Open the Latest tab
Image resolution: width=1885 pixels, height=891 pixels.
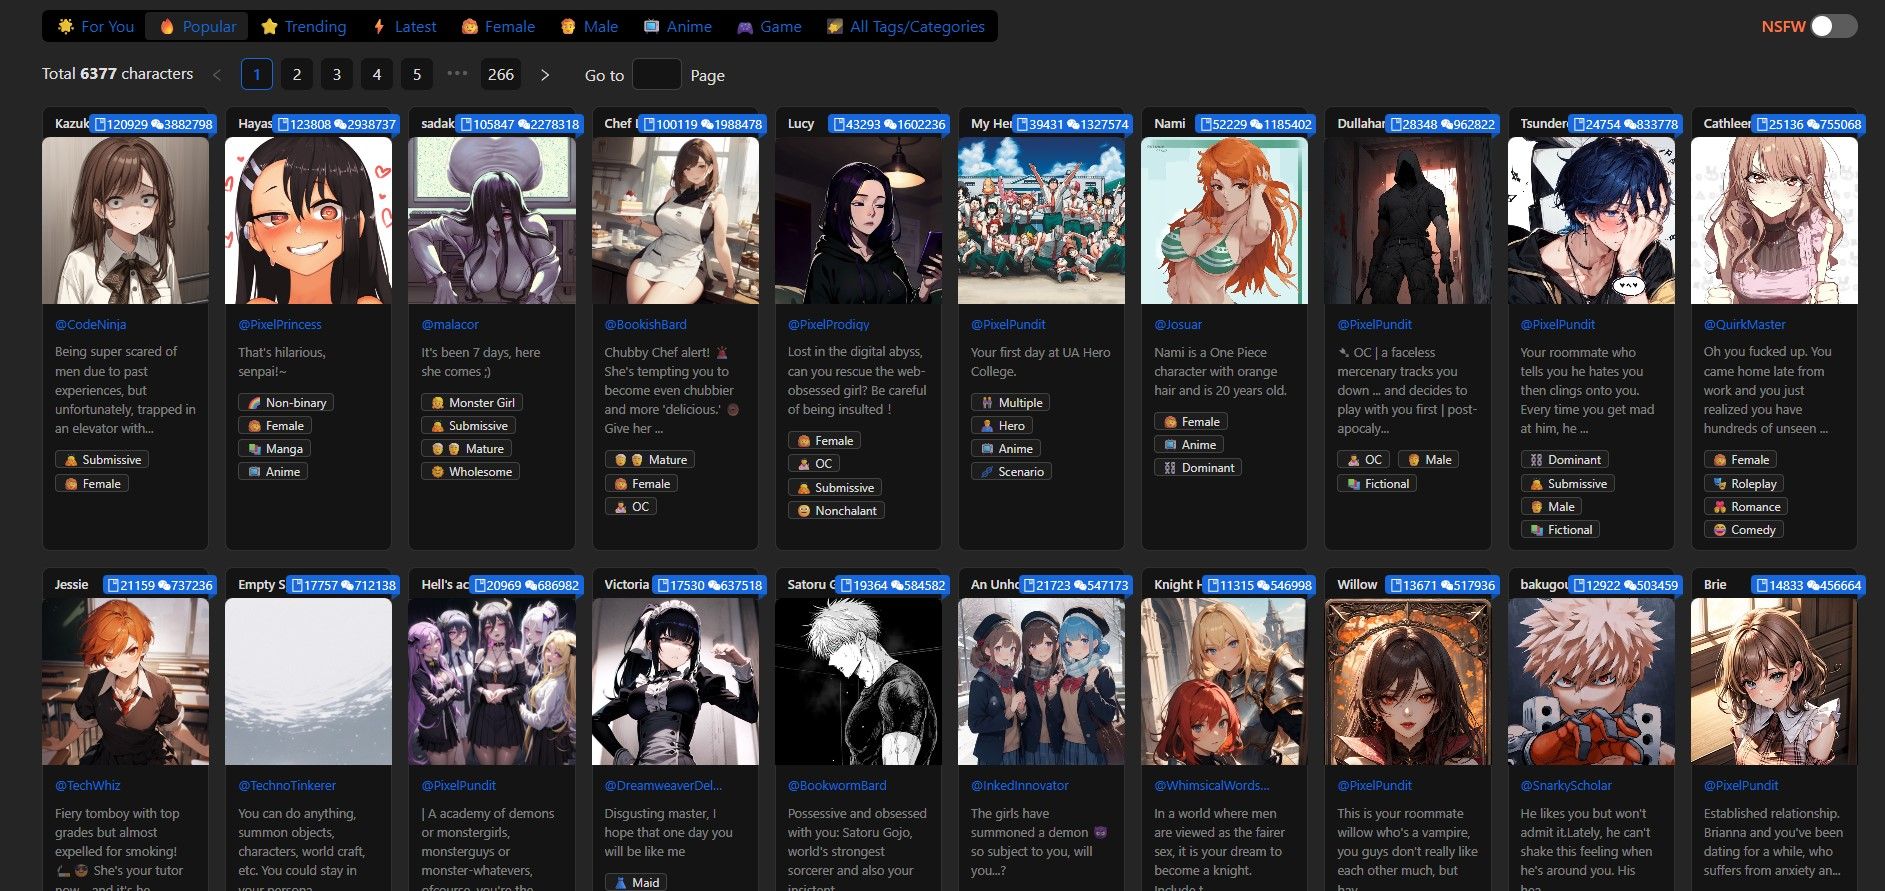point(404,26)
